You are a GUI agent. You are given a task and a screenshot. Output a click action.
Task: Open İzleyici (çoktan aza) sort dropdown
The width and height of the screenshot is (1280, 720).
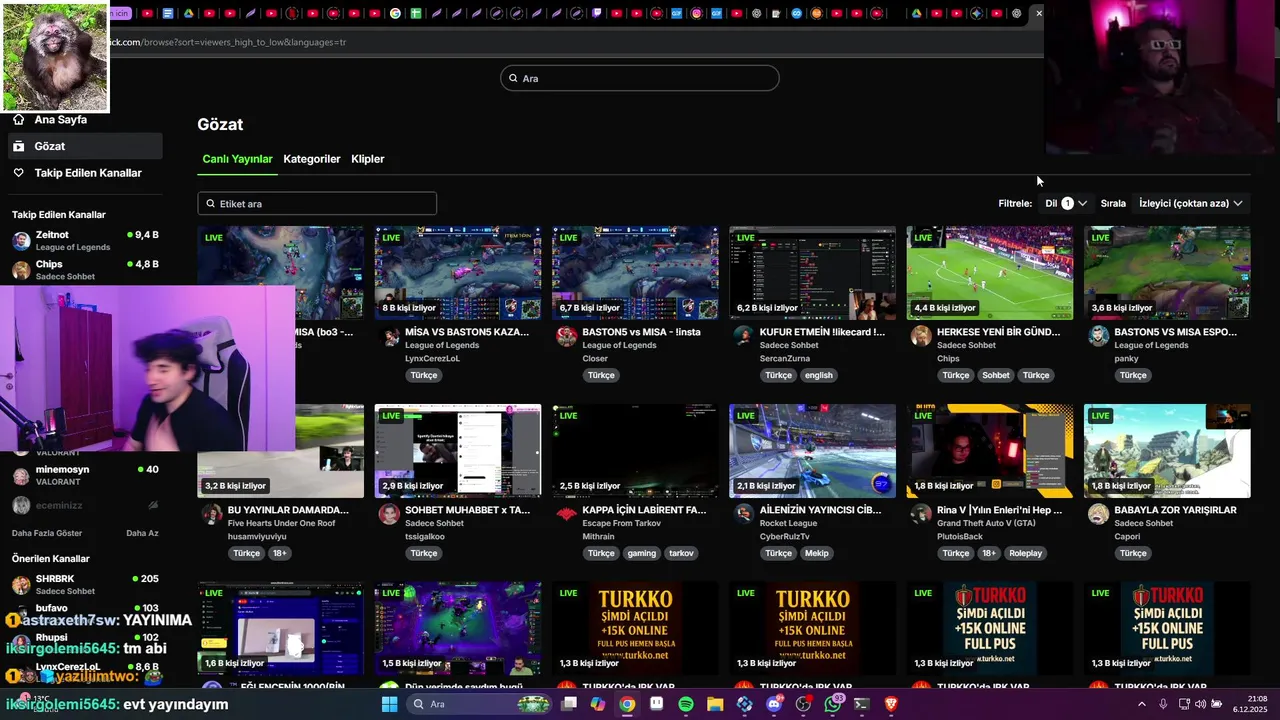[1191, 203]
